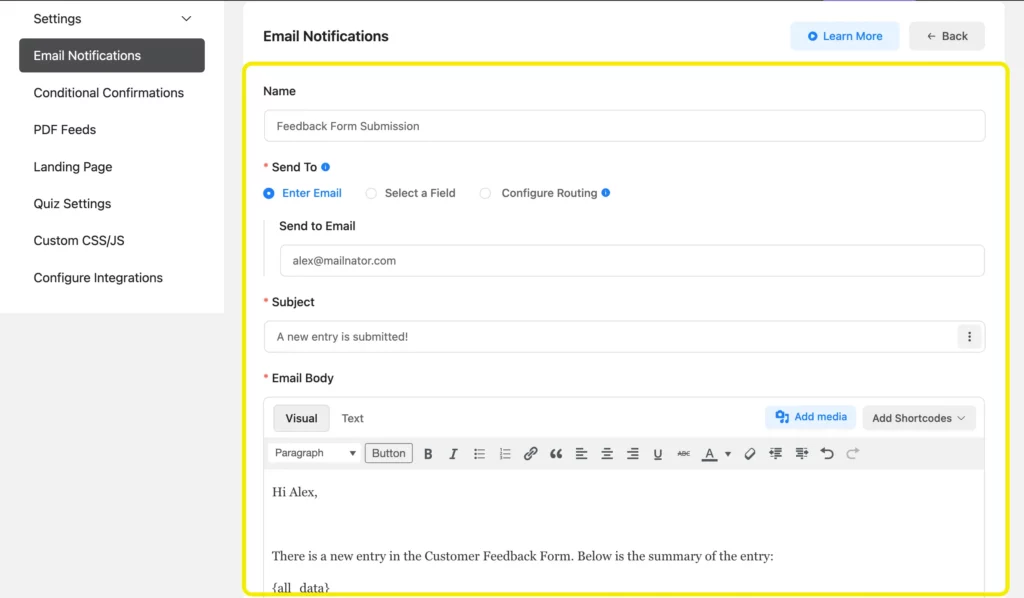
Task: Open Custom CSS/JS settings
Action: pyautogui.click(x=78, y=240)
